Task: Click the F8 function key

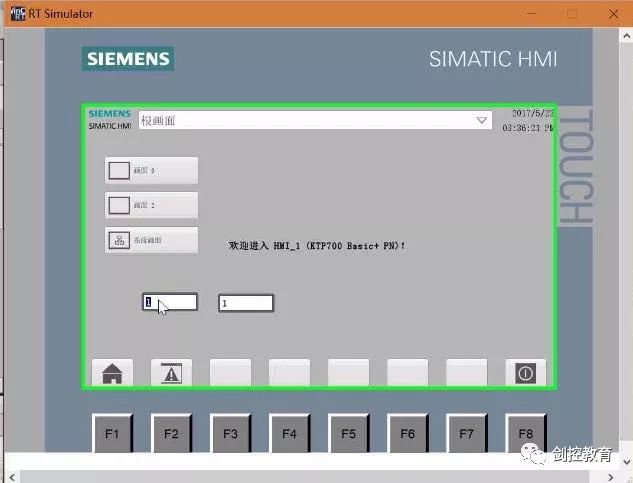Action: click(525, 434)
